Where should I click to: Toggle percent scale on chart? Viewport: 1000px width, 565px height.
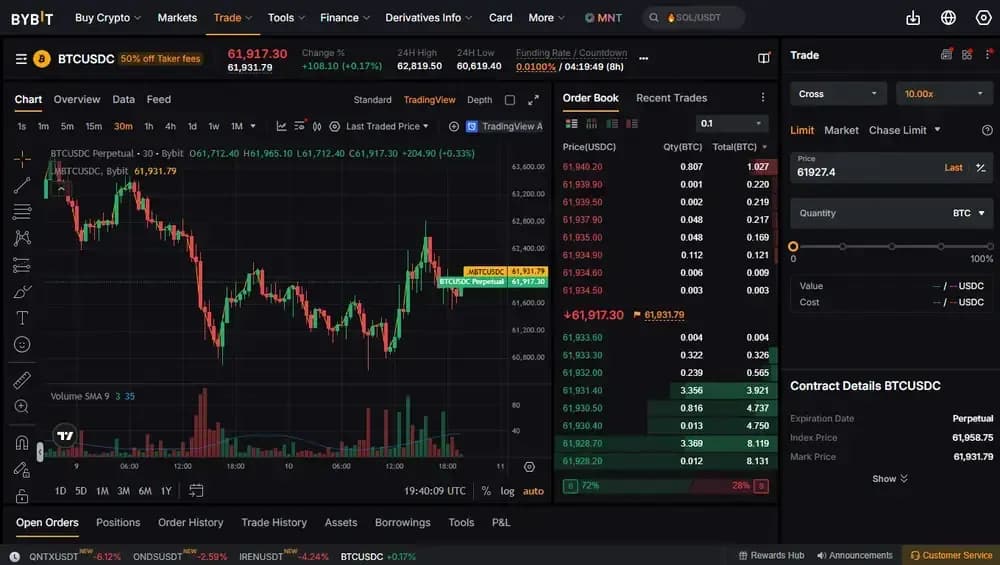[x=486, y=491]
